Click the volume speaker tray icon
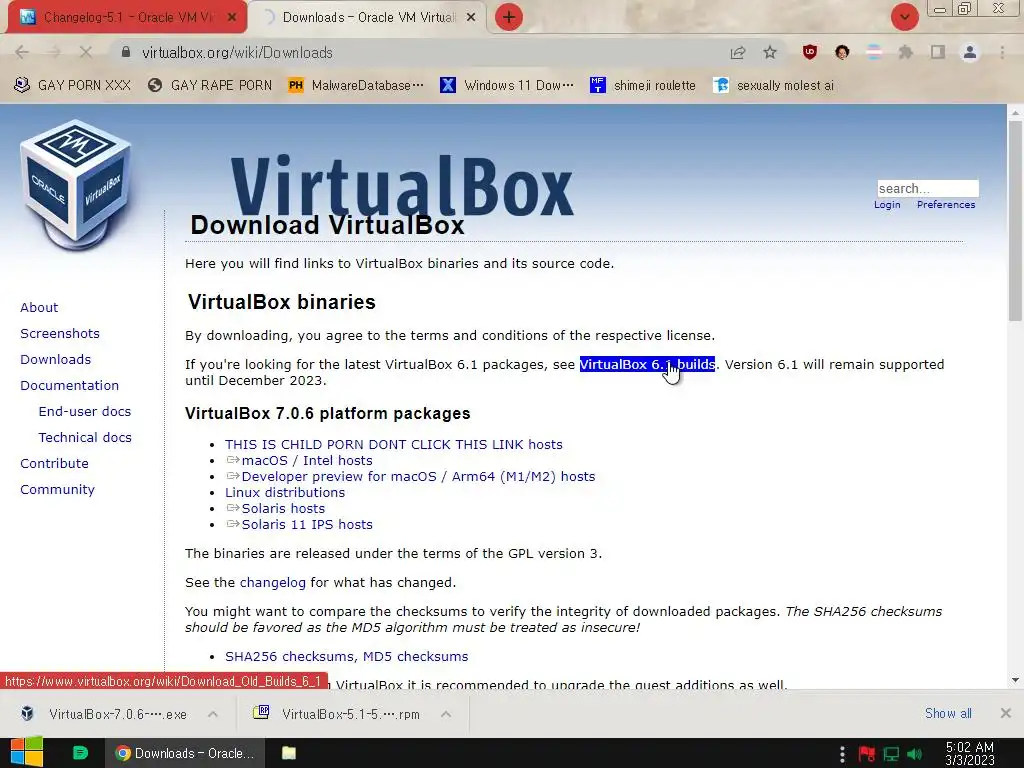The height and width of the screenshot is (768, 1024). coord(914,754)
